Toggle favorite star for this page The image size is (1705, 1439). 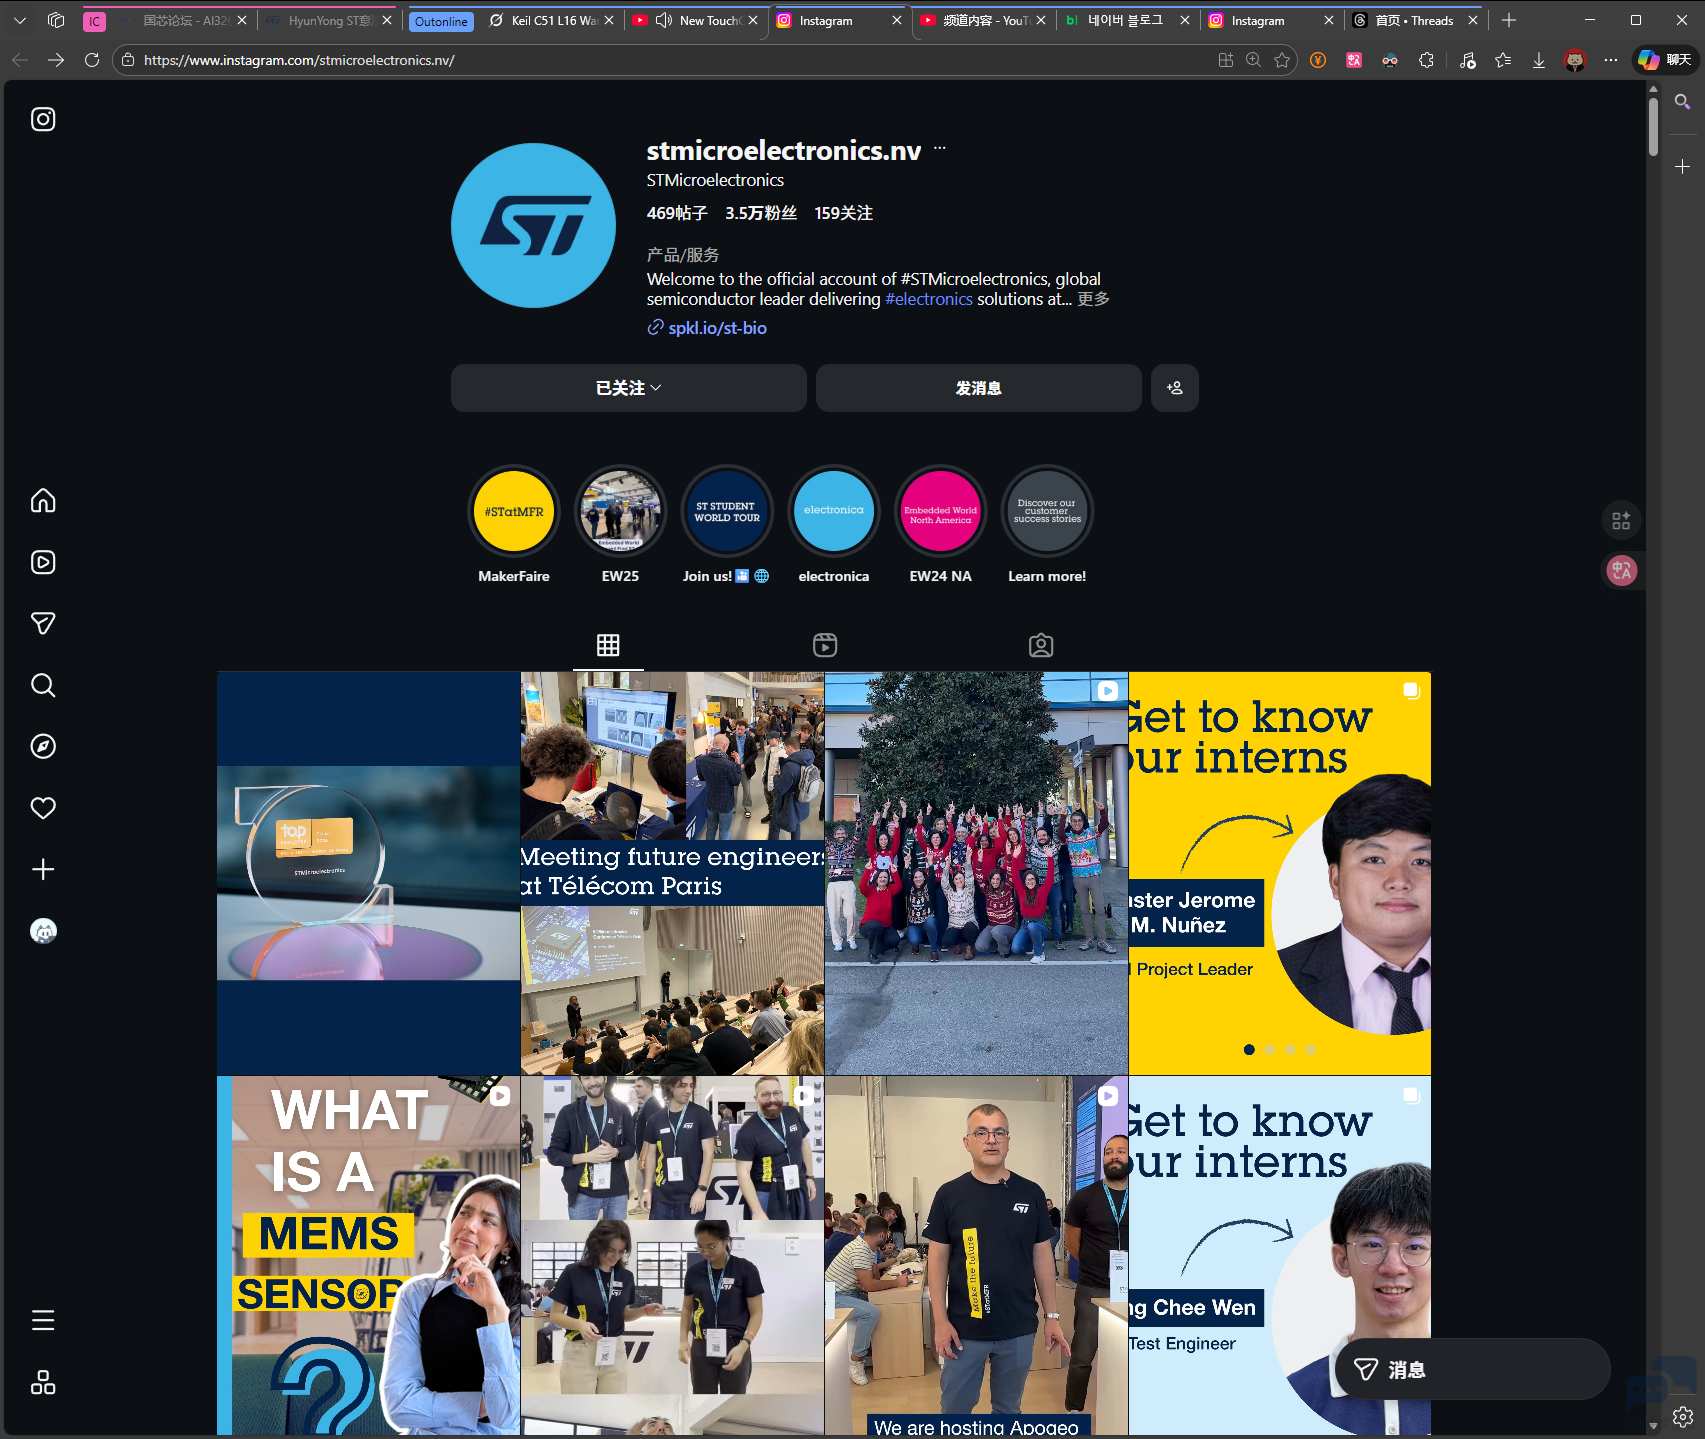coord(1282,60)
